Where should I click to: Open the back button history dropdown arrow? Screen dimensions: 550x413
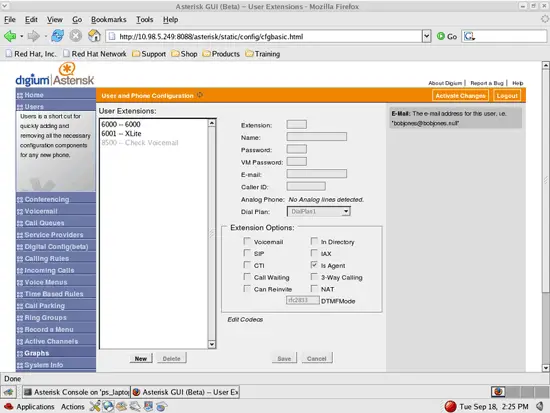pos(22,36)
